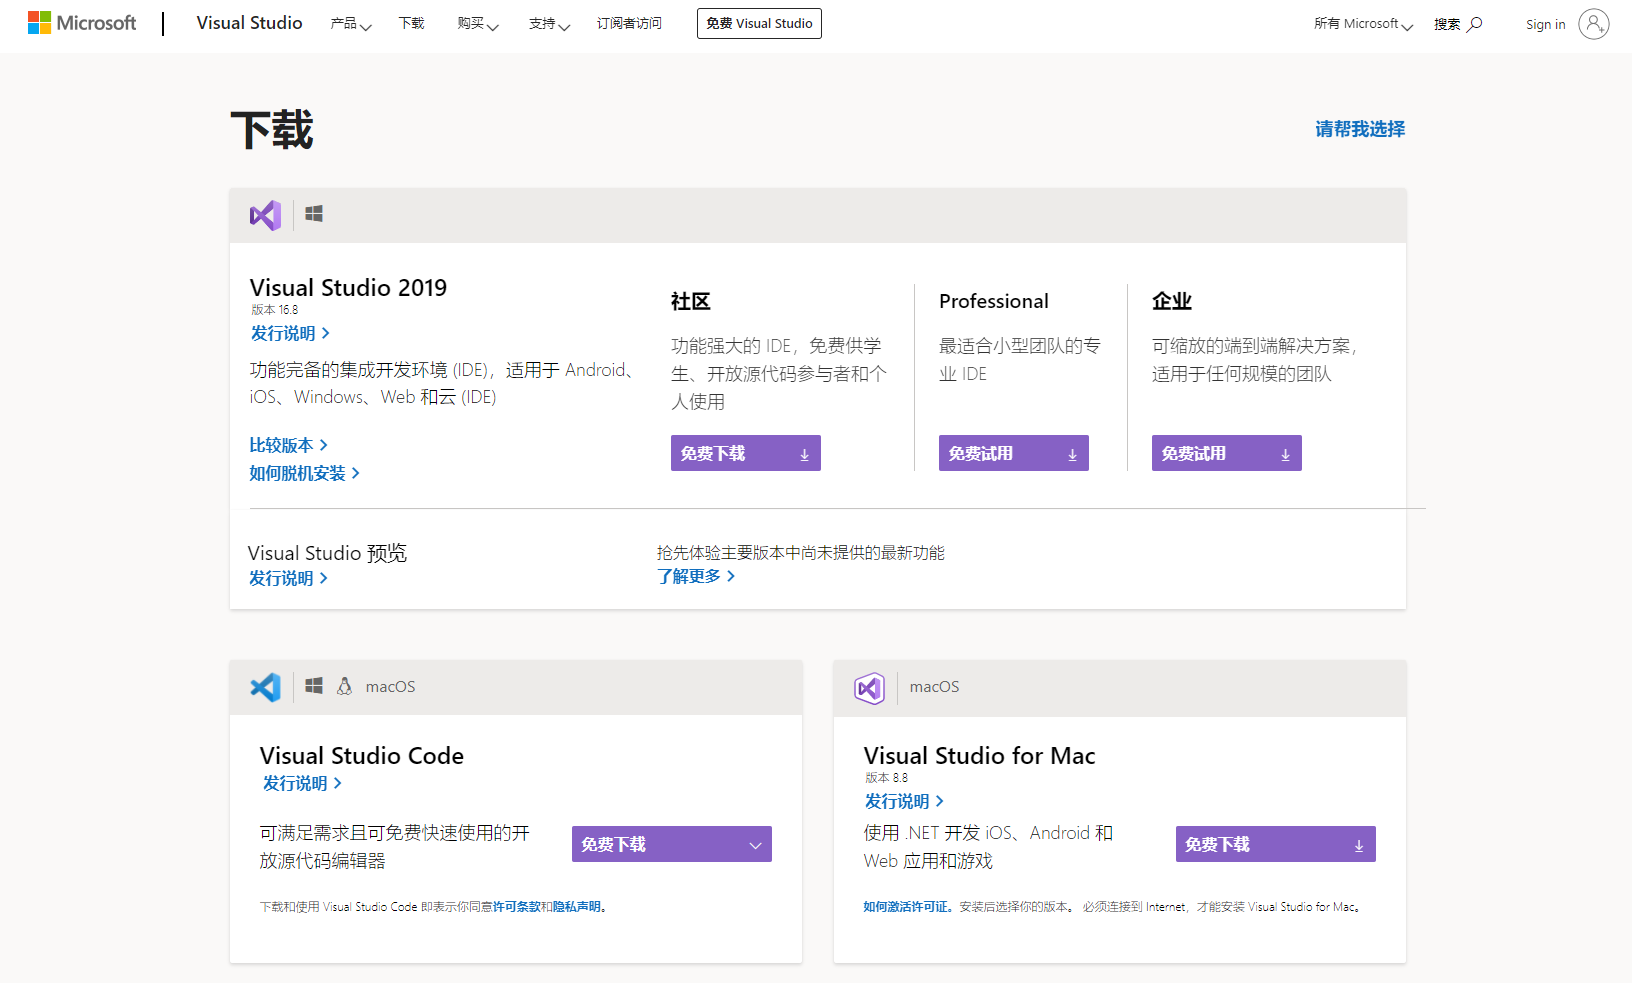This screenshot has width=1632, height=983.
Task: Click the Visual Studio 2019 title
Action: click(348, 288)
